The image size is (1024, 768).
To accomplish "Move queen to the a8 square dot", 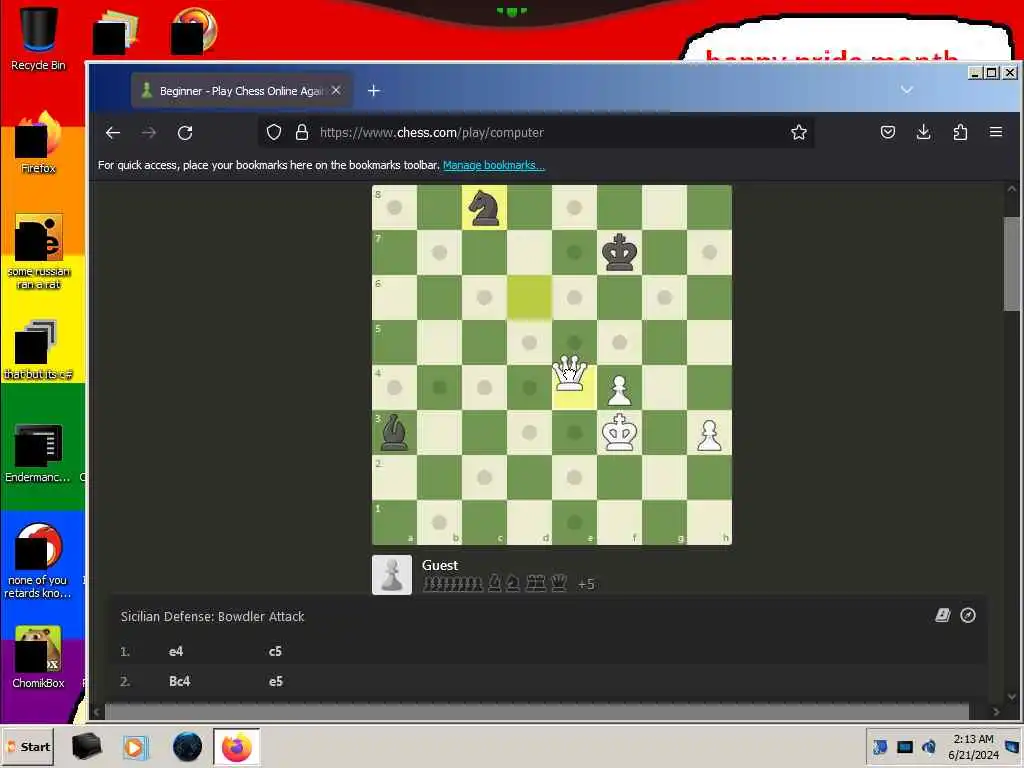I will click(394, 207).
